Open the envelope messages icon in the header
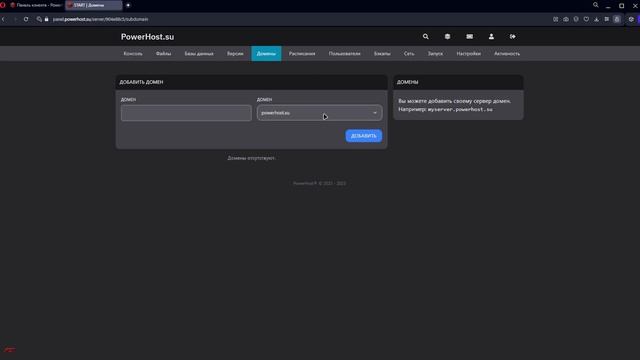This screenshot has height=360, width=640. 469,37
